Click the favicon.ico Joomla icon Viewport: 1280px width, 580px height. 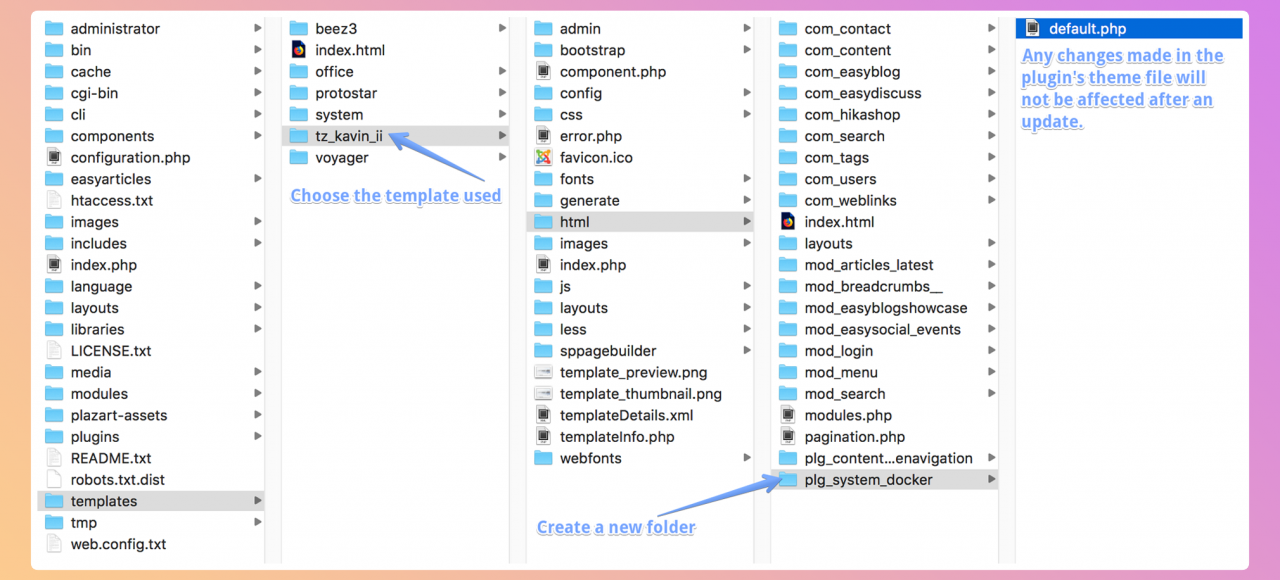pyautogui.click(x=543, y=157)
